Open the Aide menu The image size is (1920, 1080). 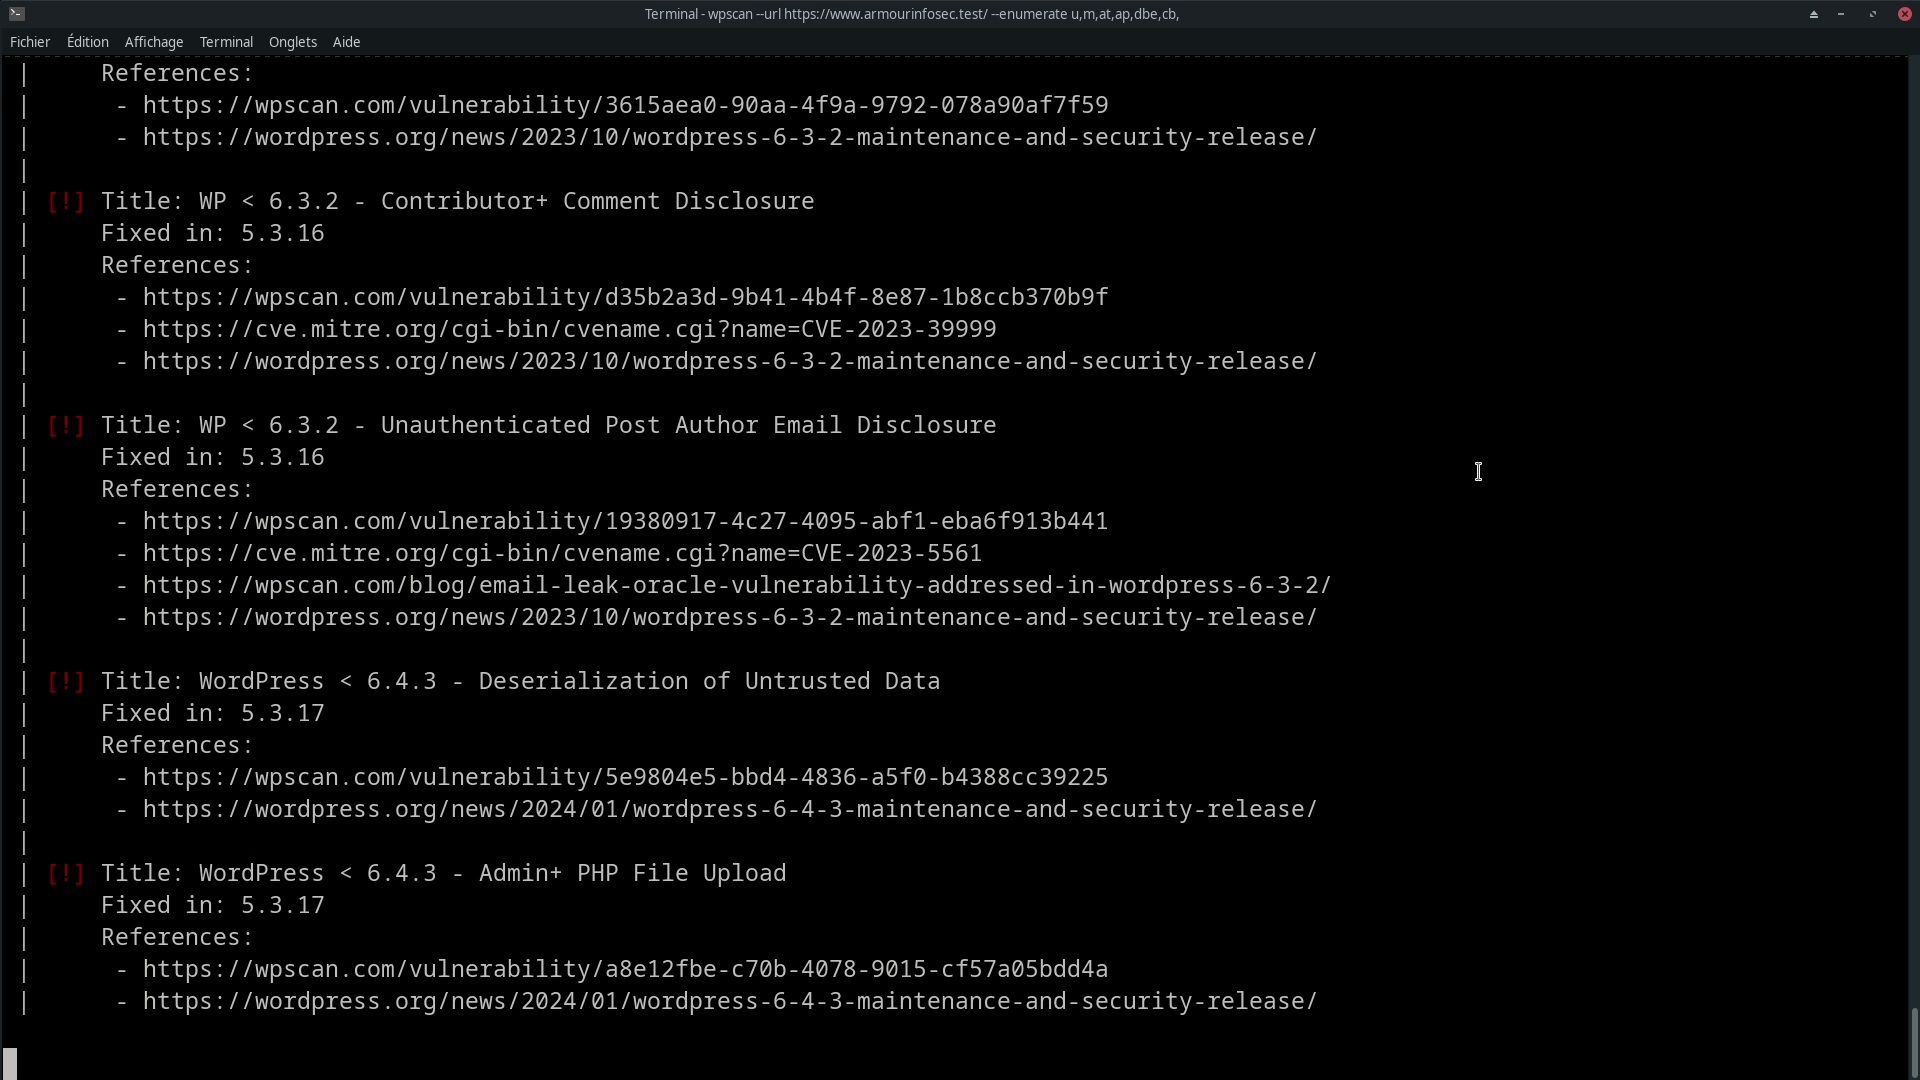coord(346,42)
